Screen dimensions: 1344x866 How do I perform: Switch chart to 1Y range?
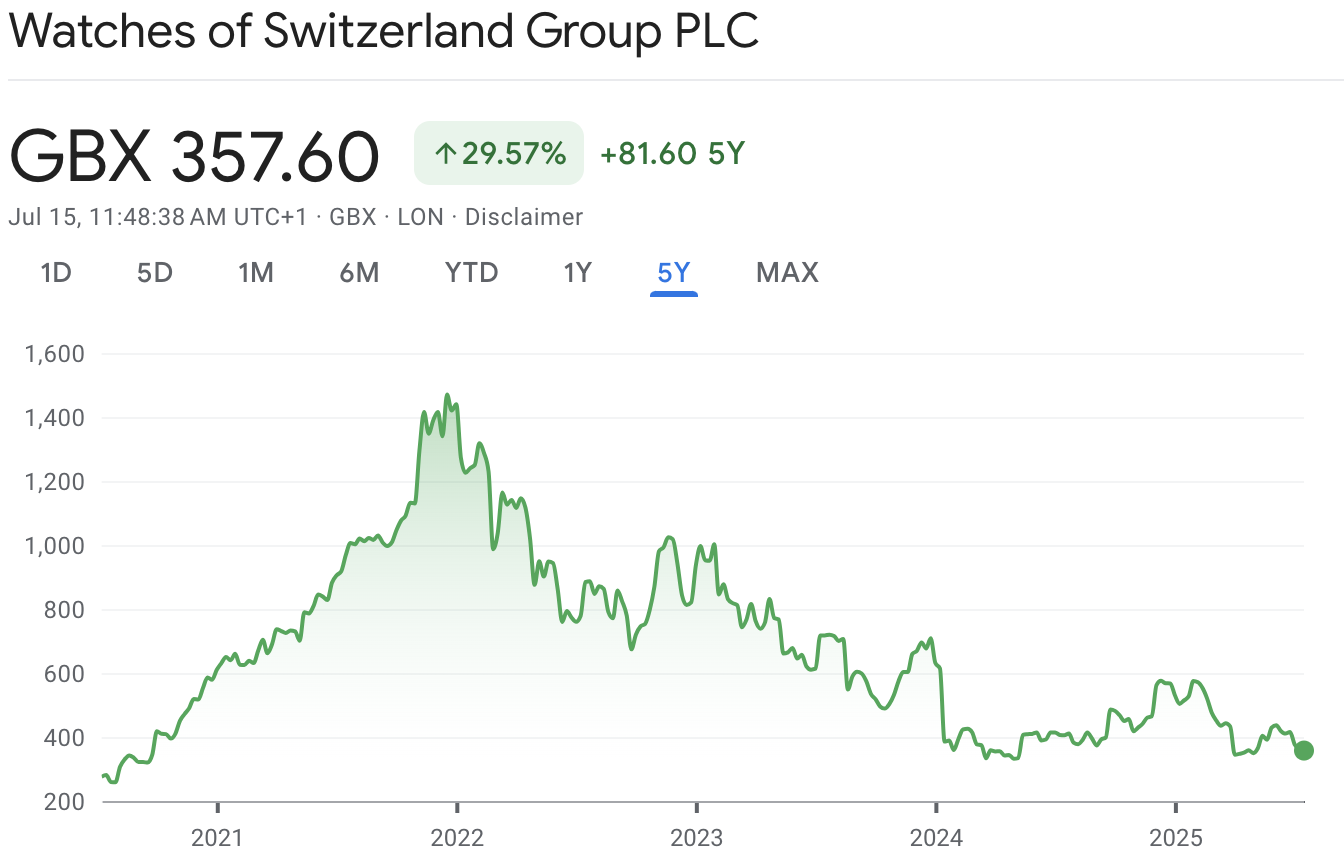(577, 272)
